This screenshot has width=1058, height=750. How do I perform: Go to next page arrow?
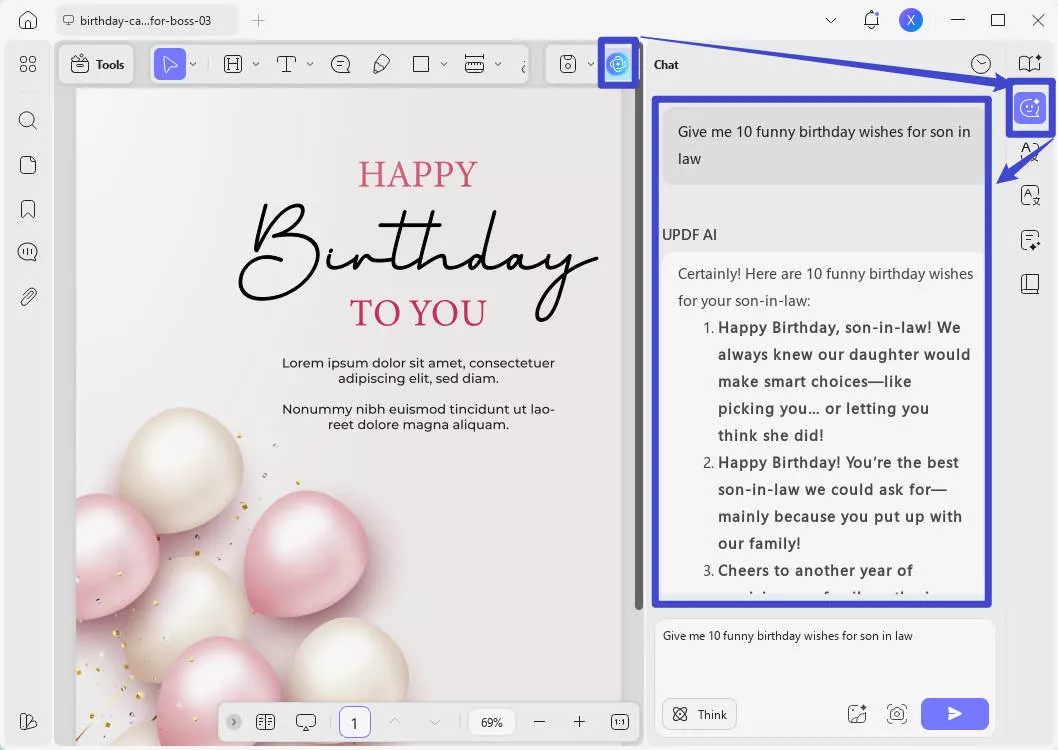[x=435, y=722]
